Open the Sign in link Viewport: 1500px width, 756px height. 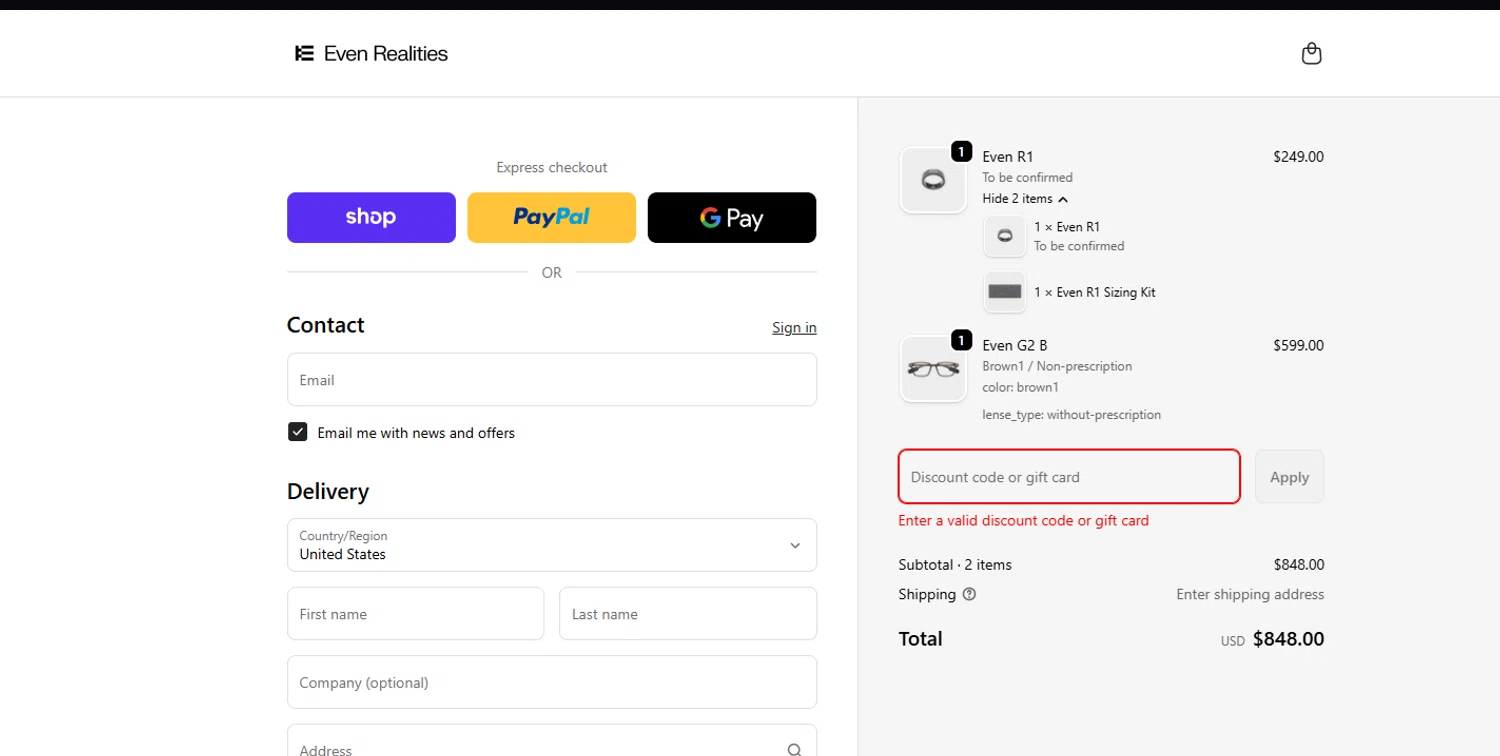(x=794, y=327)
